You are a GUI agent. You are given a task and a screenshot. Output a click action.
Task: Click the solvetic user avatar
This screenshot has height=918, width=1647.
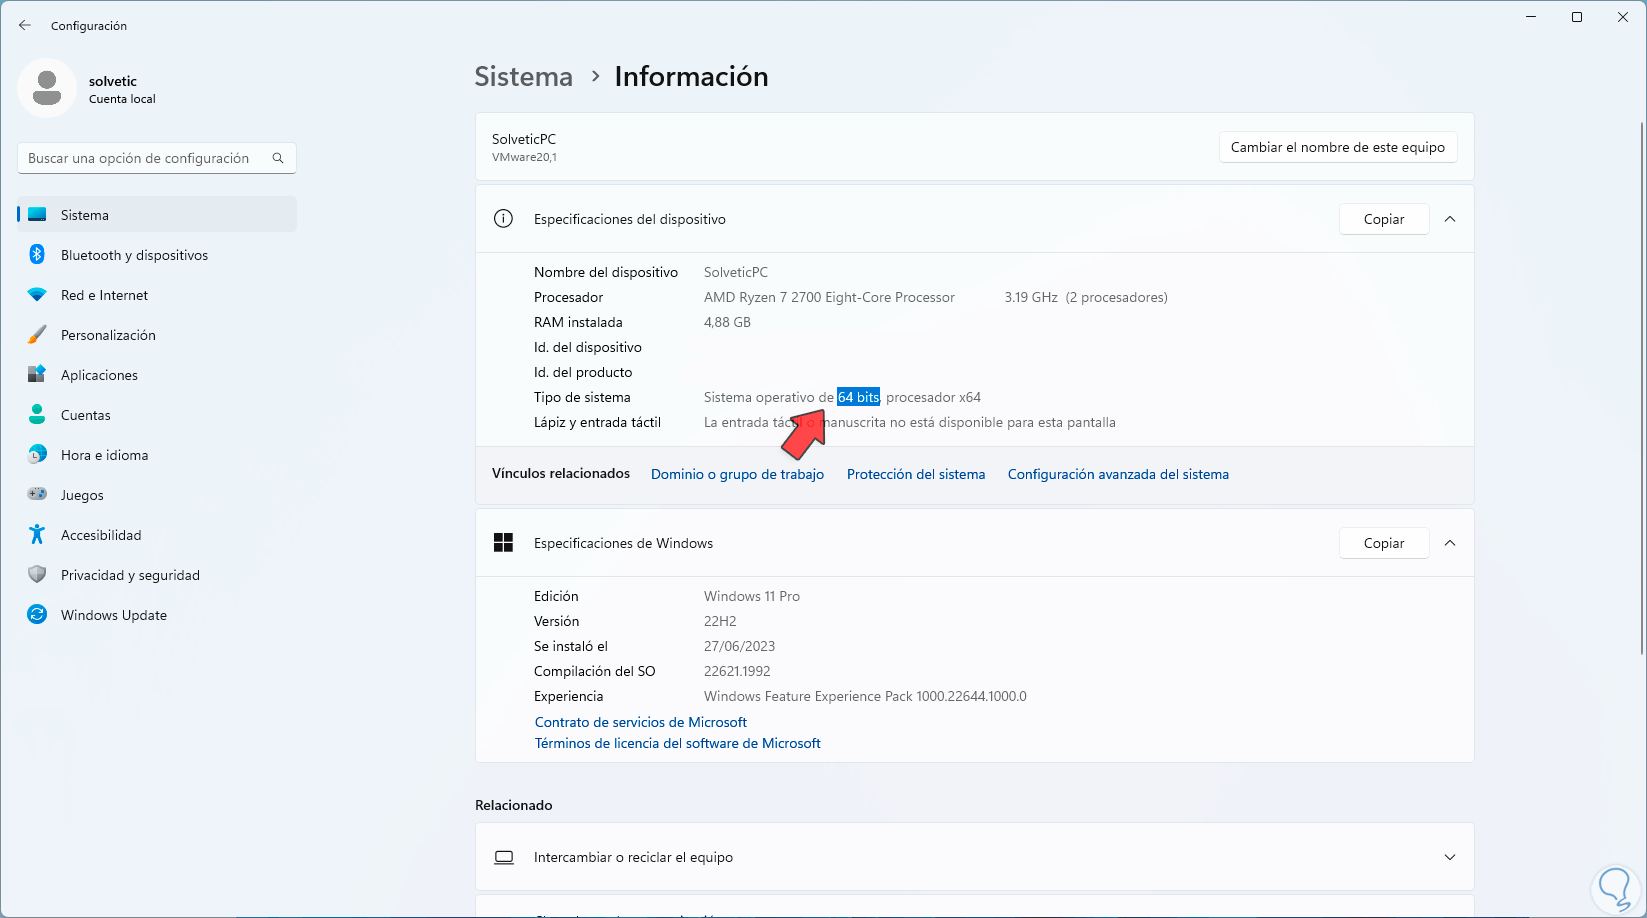[x=47, y=88]
